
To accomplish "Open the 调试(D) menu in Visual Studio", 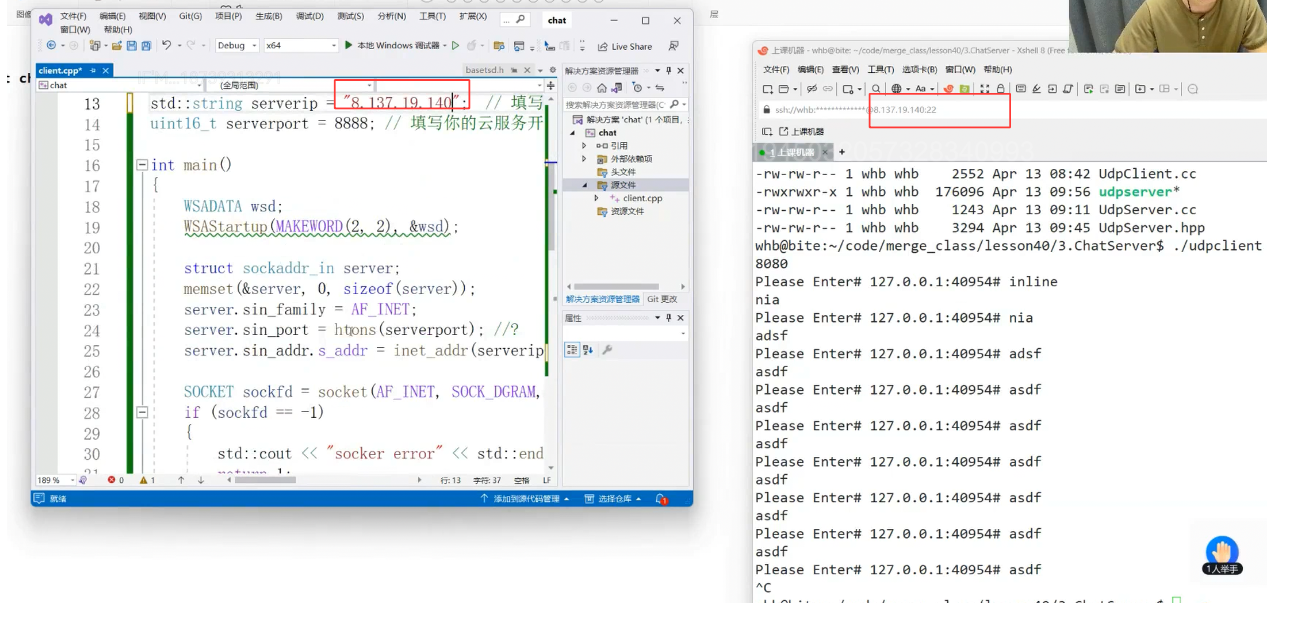I will point(309,17).
